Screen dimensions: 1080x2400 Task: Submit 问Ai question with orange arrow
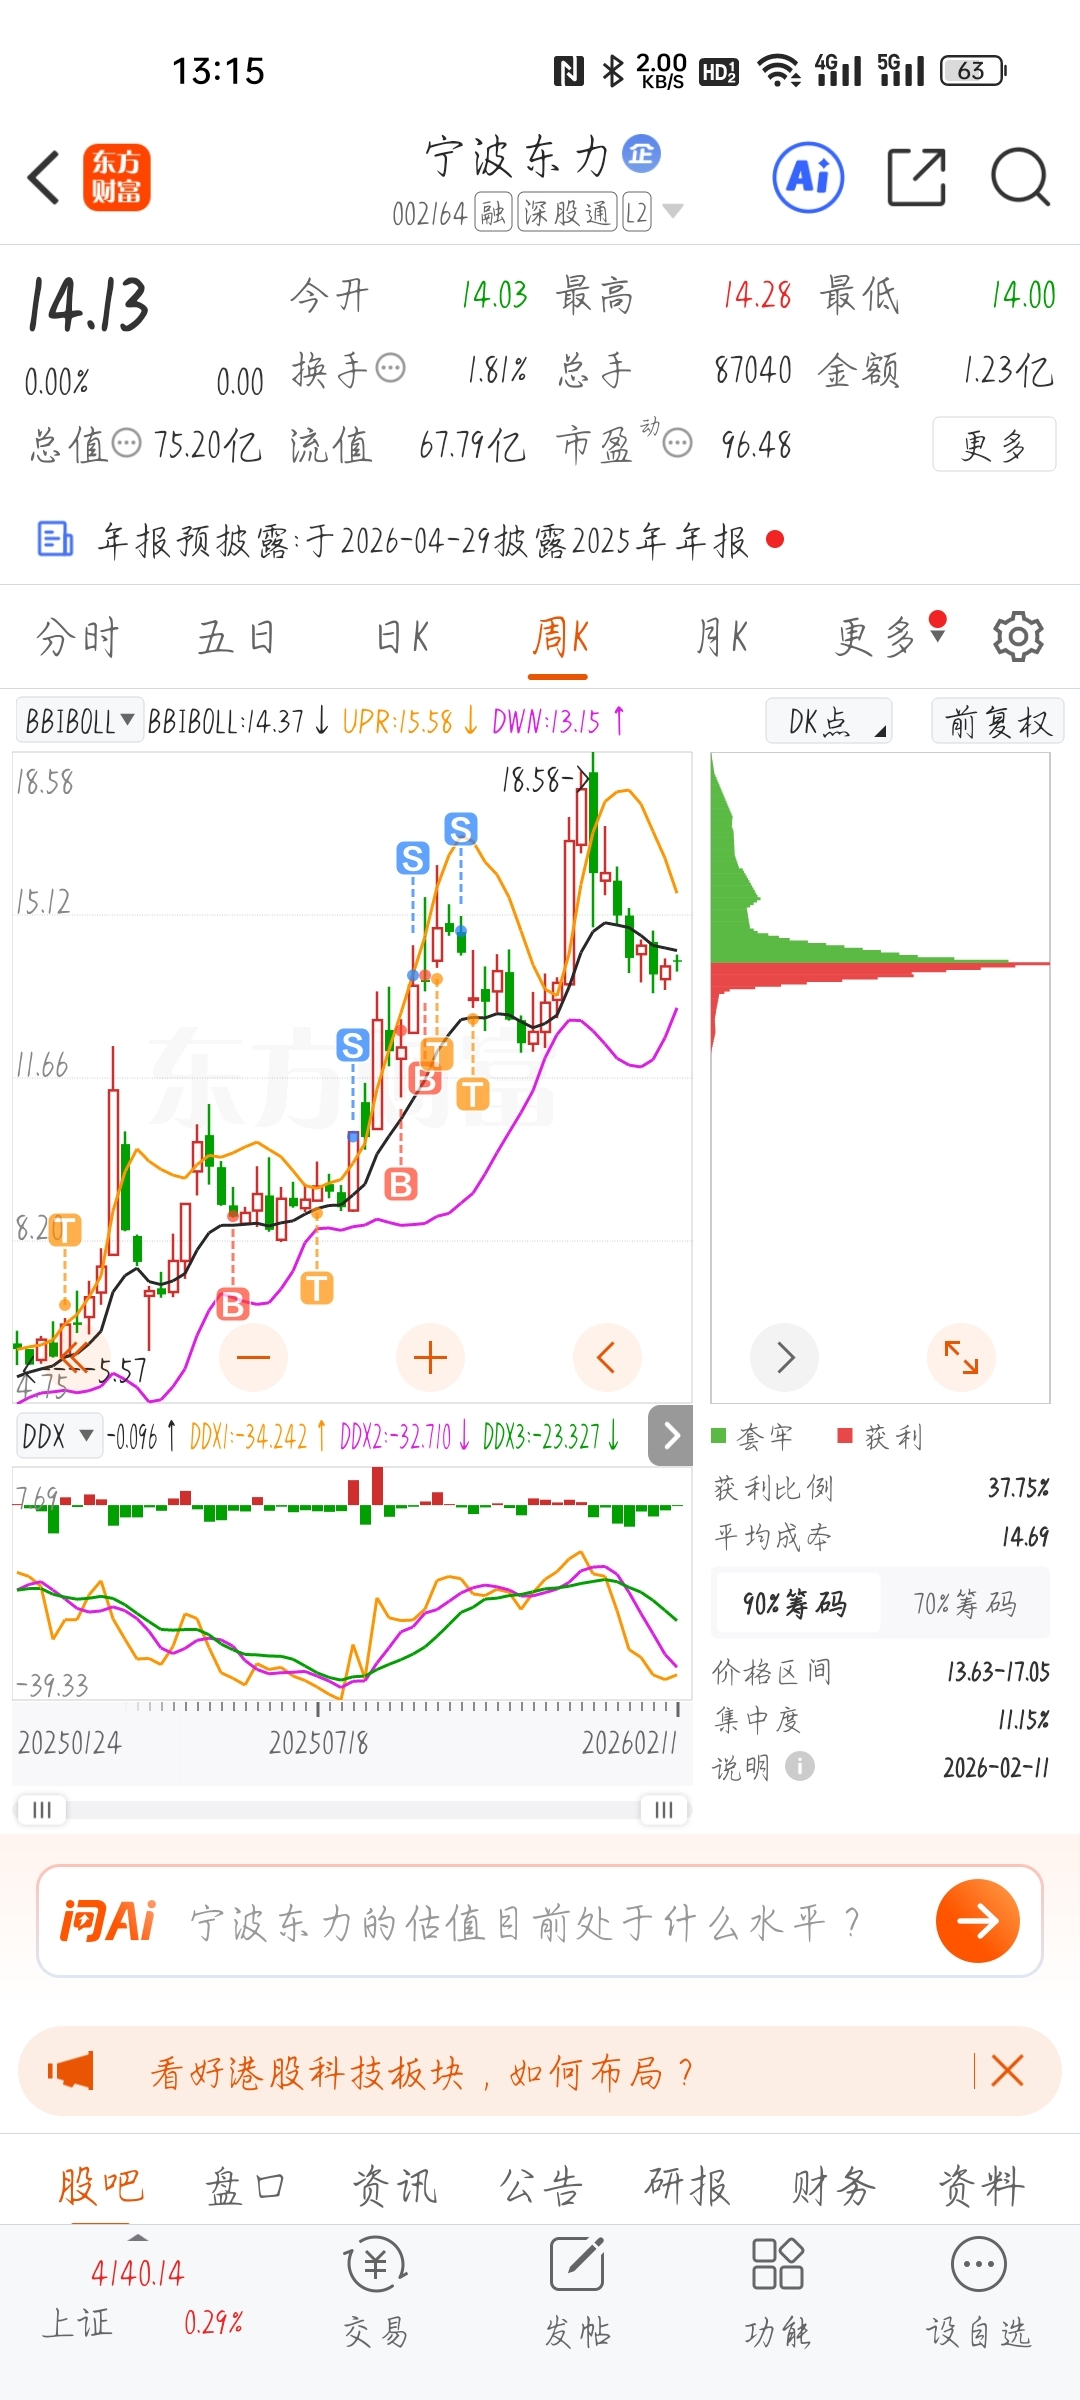point(977,1920)
